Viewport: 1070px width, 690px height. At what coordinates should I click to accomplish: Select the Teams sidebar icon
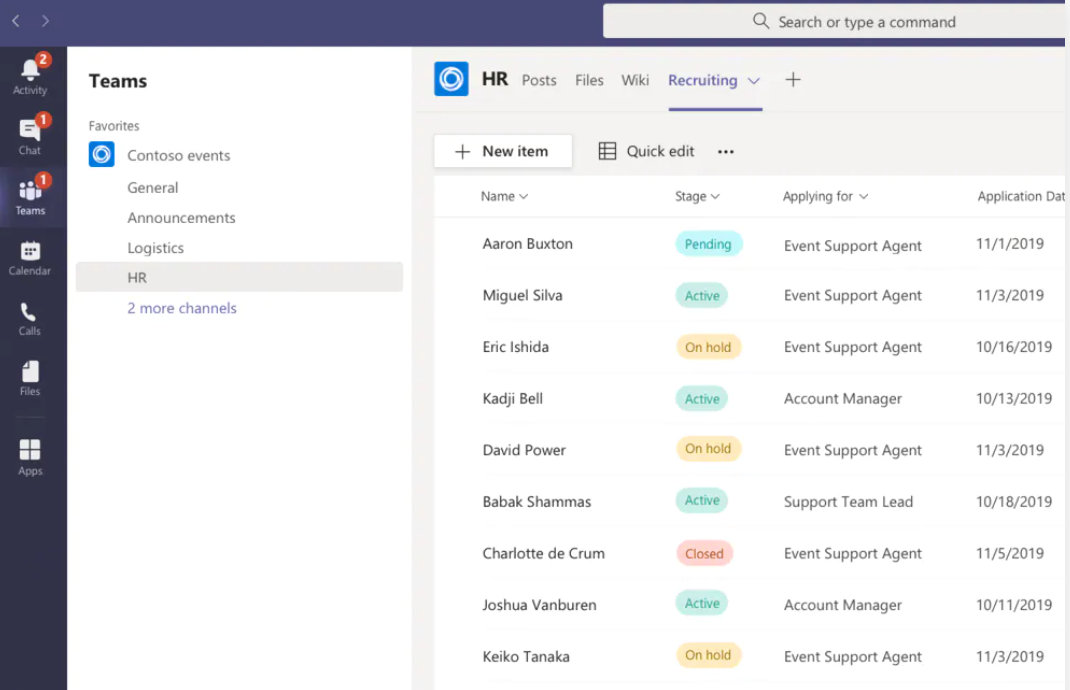coord(31,193)
